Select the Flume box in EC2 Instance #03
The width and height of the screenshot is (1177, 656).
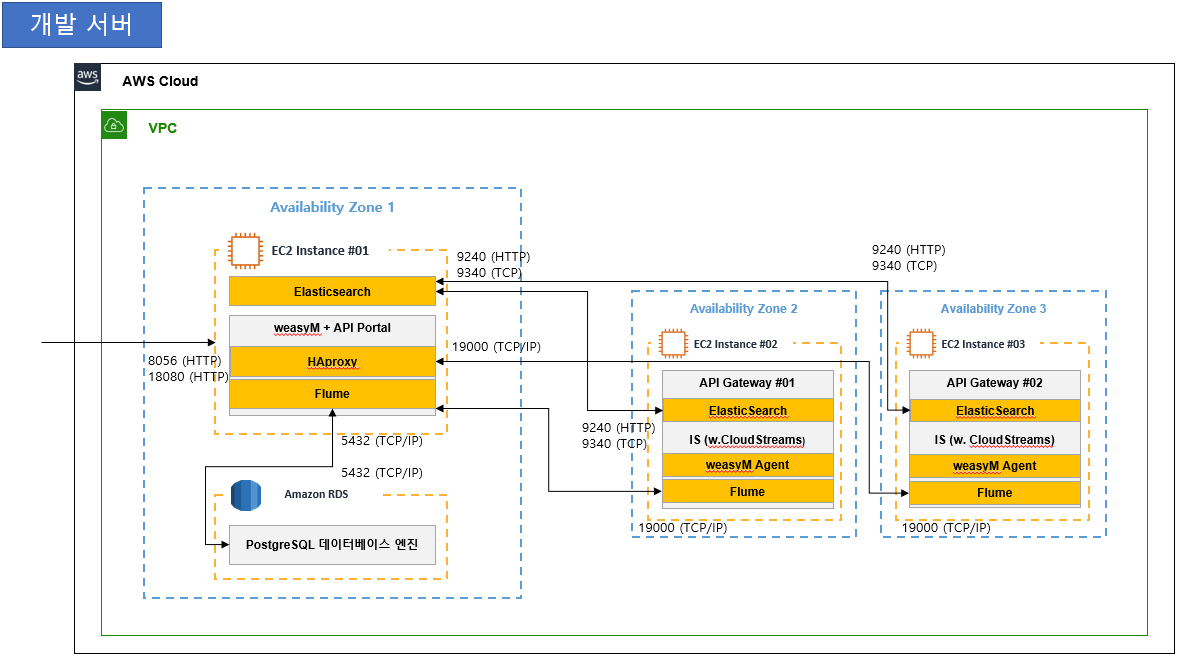pyautogui.click(x=994, y=493)
